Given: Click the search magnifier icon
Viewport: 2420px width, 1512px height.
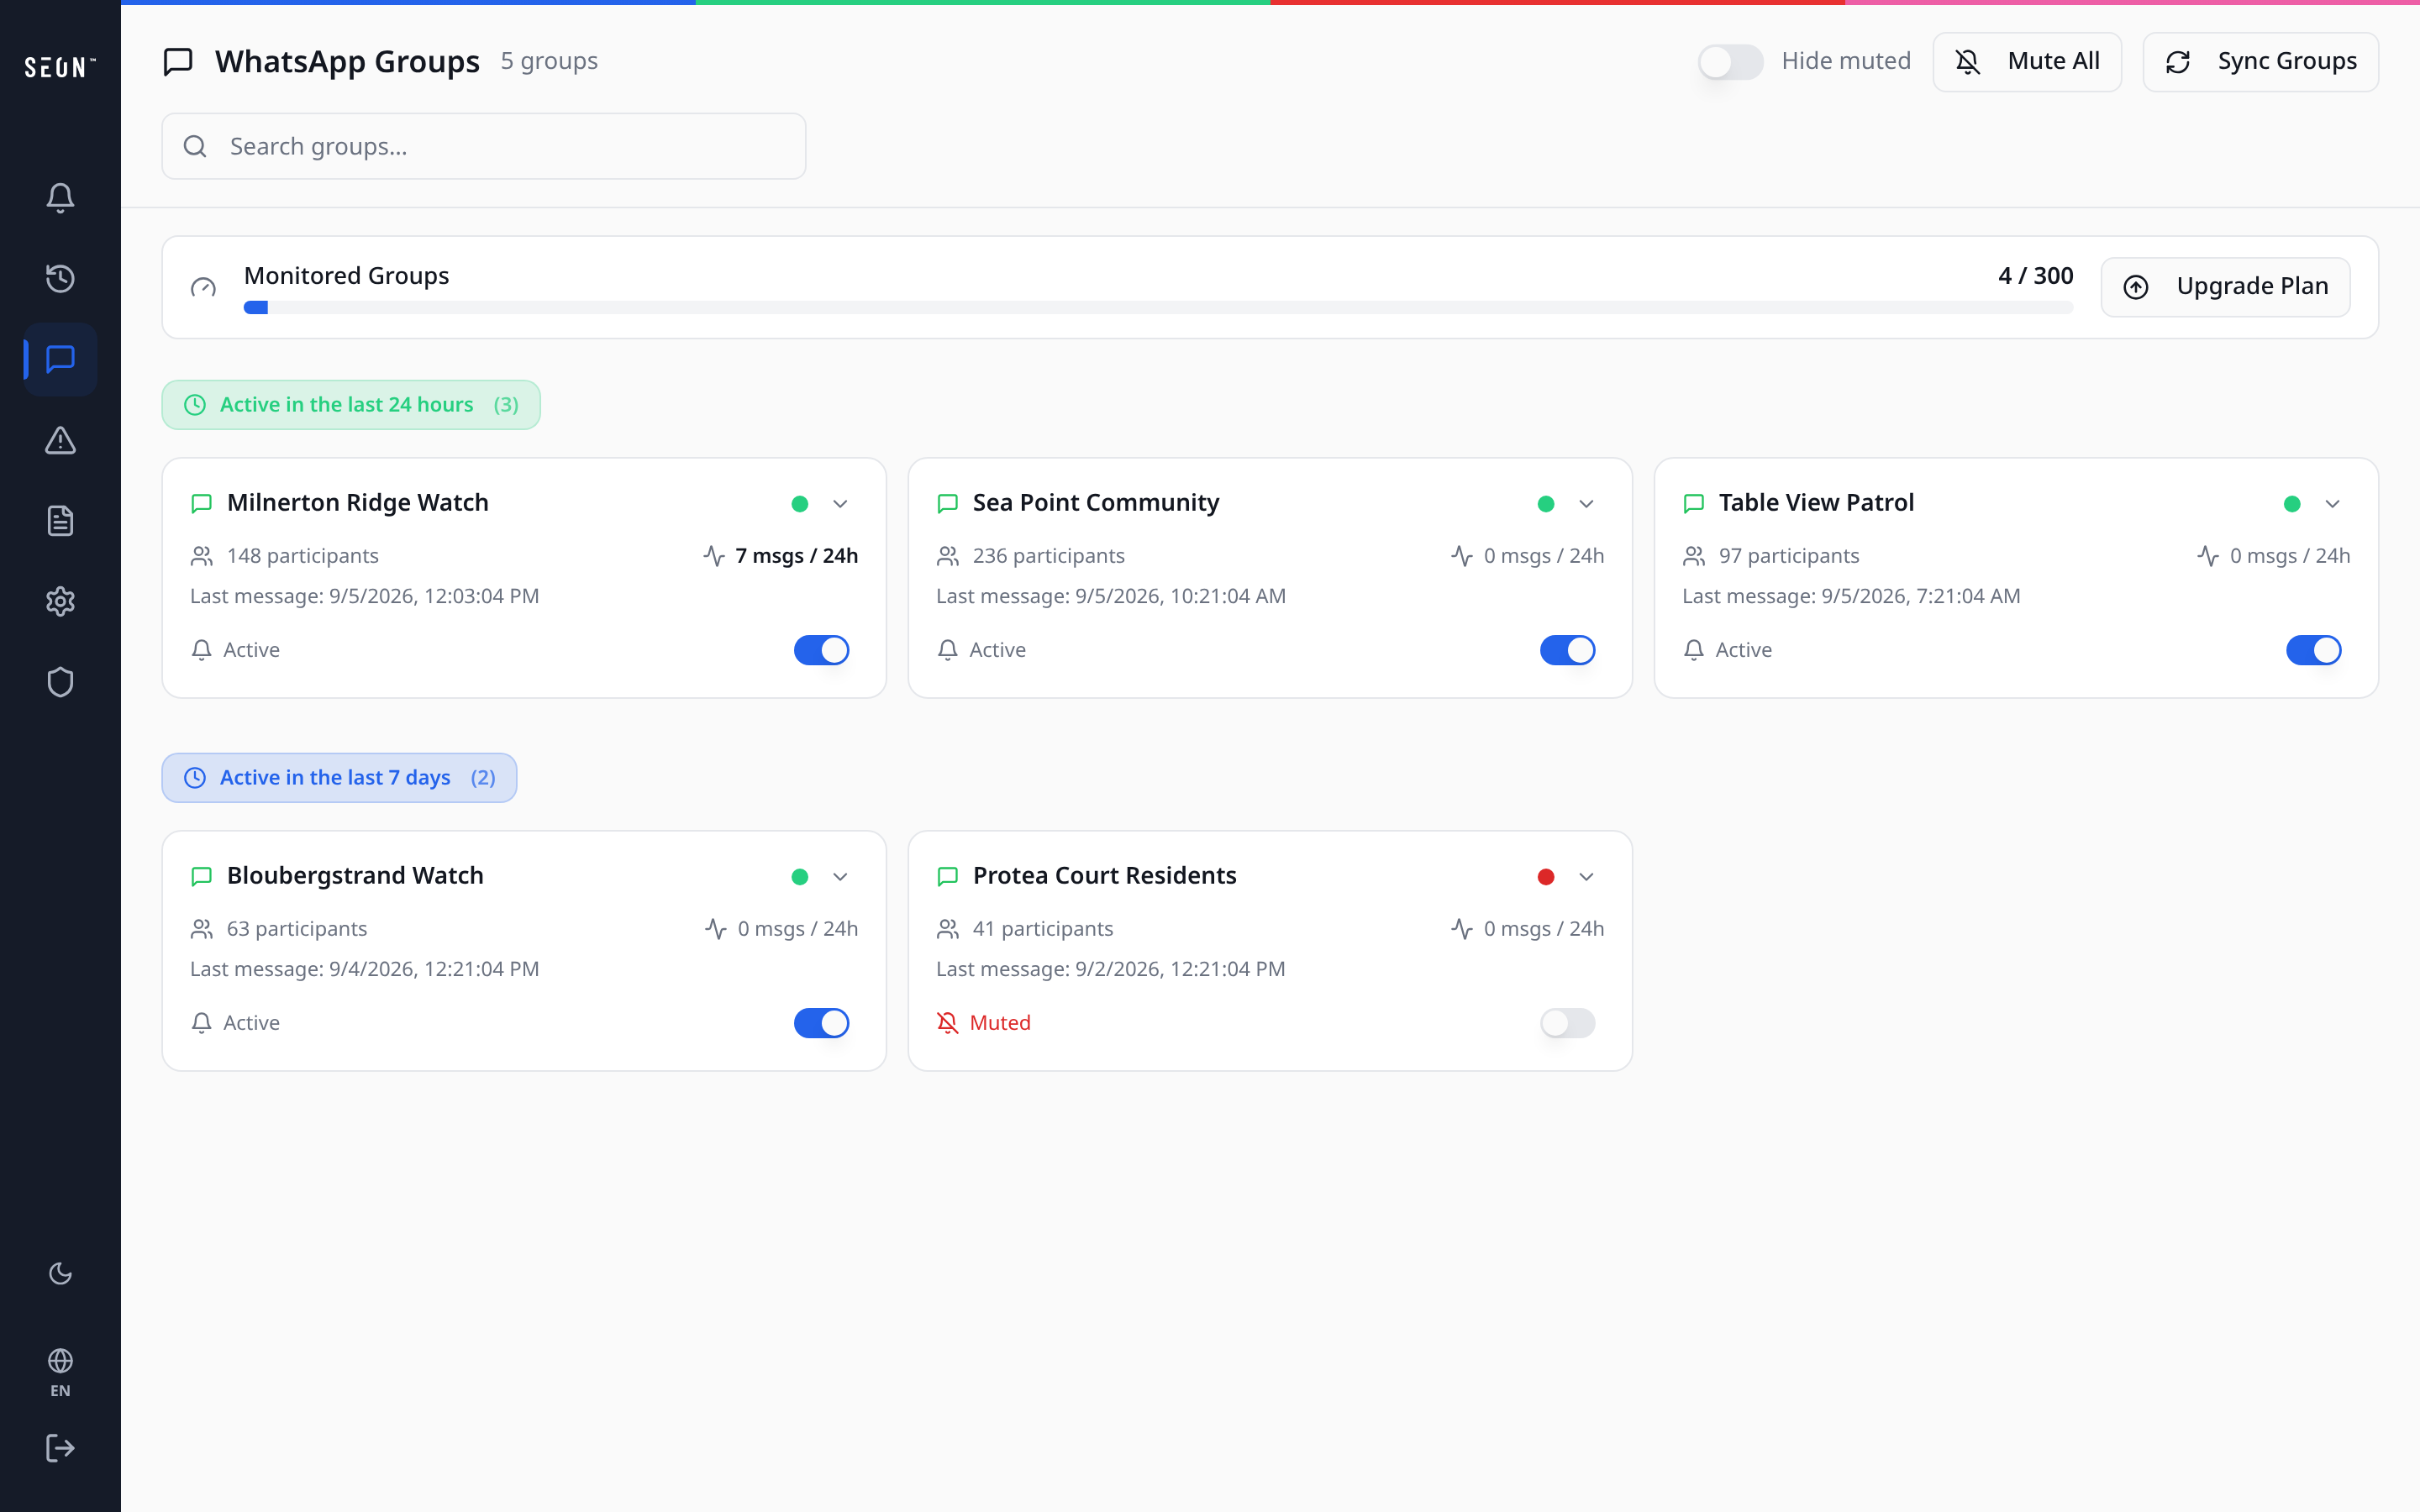Looking at the screenshot, I should (195, 146).
